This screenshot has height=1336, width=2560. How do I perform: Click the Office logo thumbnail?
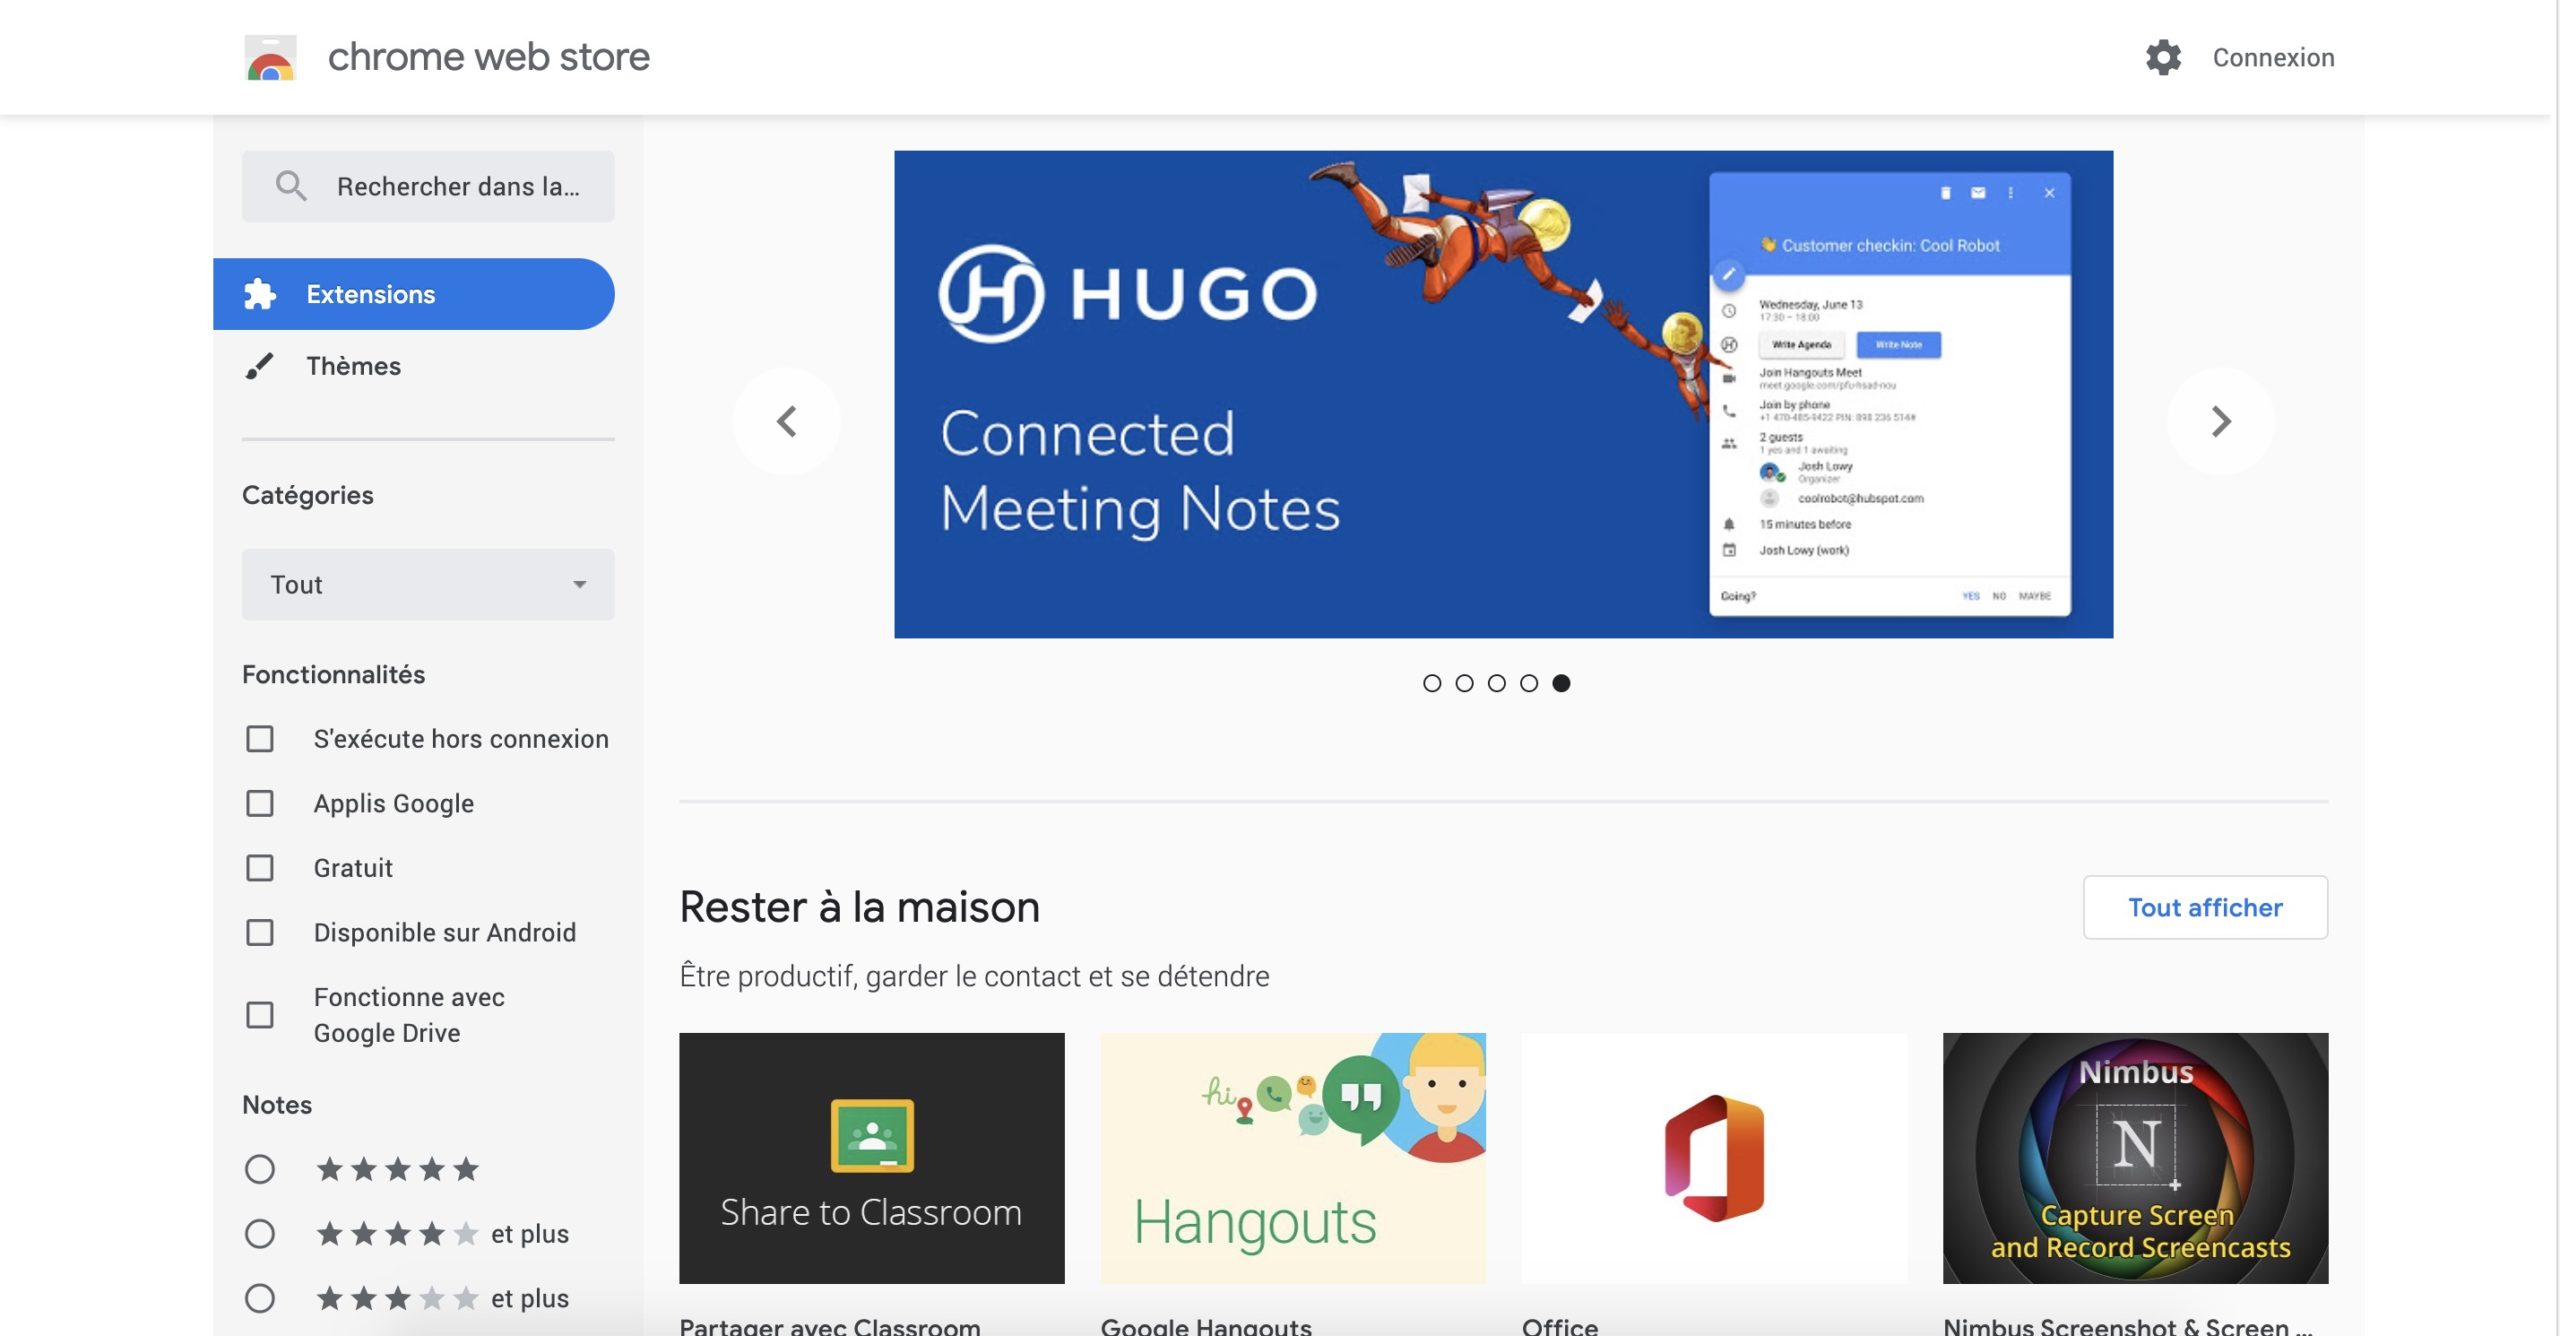1714,1158
